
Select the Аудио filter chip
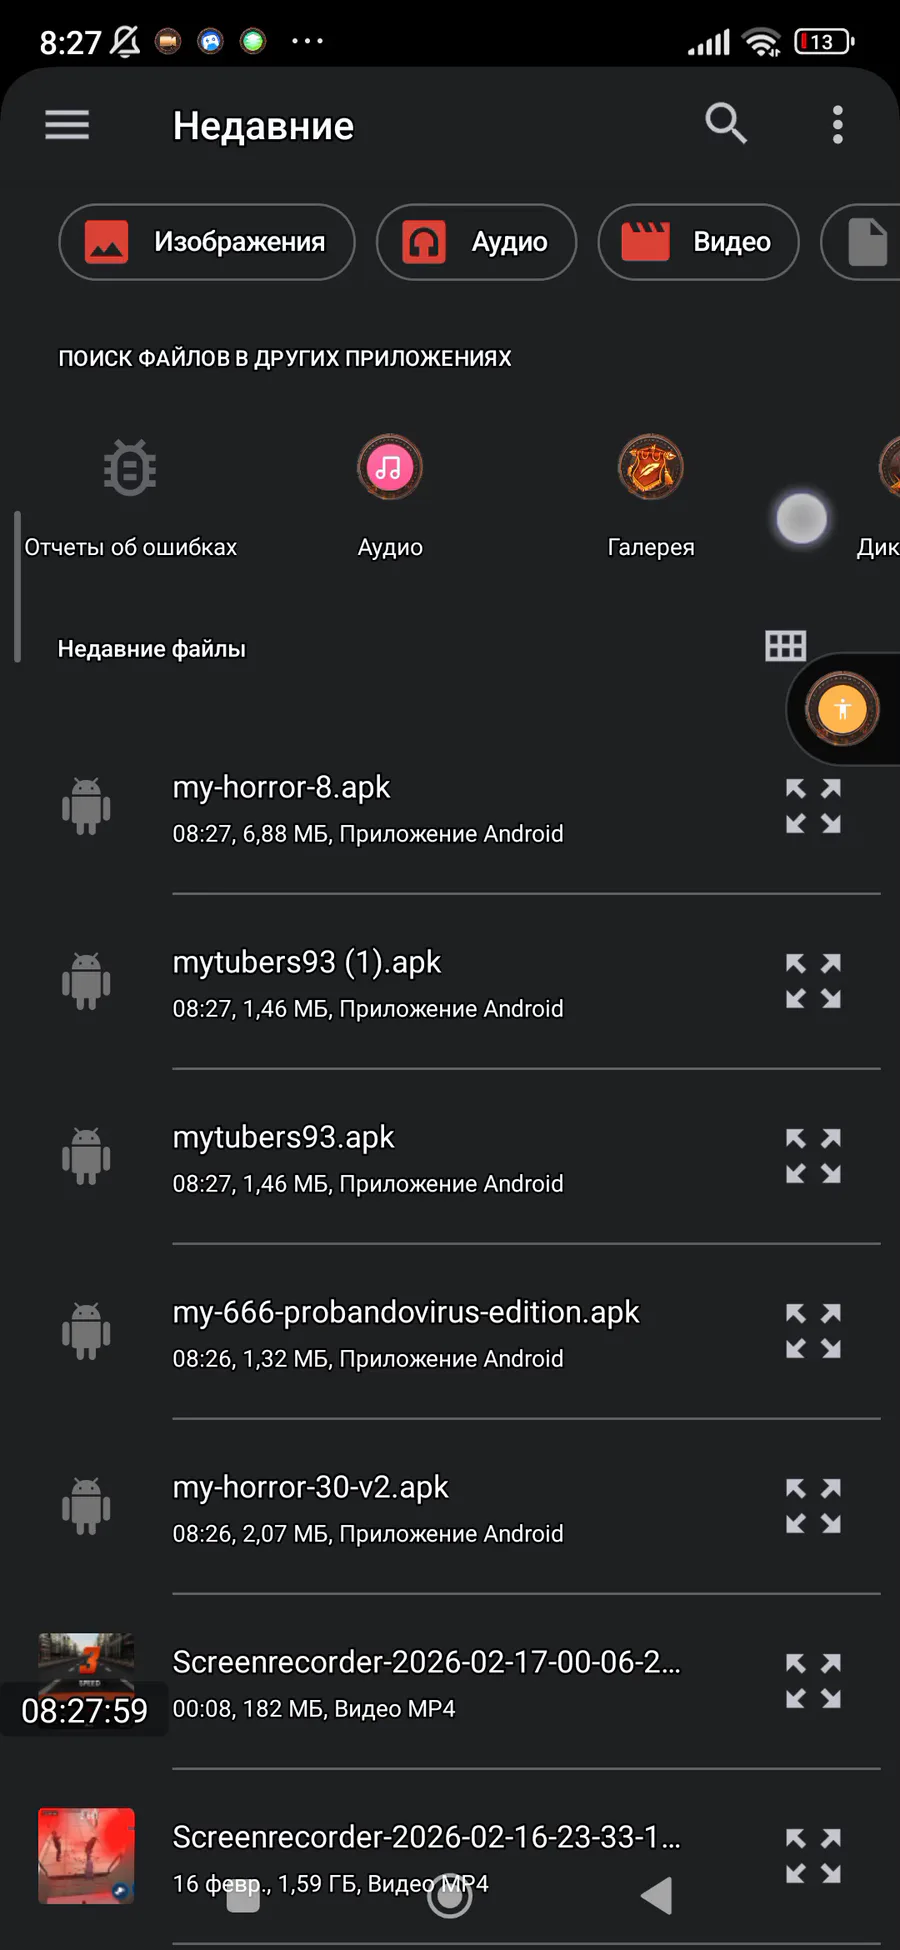[476, 242]
